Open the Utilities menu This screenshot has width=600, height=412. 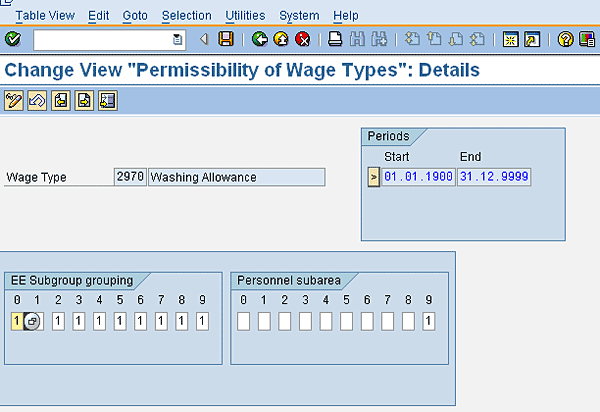tap(245, 16)
